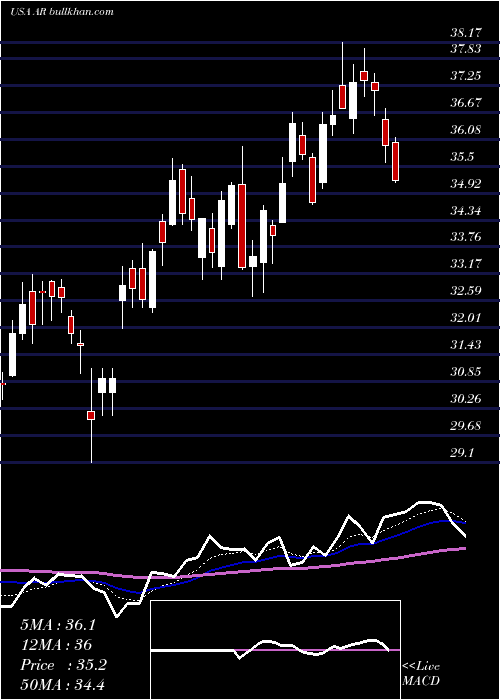Click the 37.25 price axis label
500x700 pixels.
466,75
